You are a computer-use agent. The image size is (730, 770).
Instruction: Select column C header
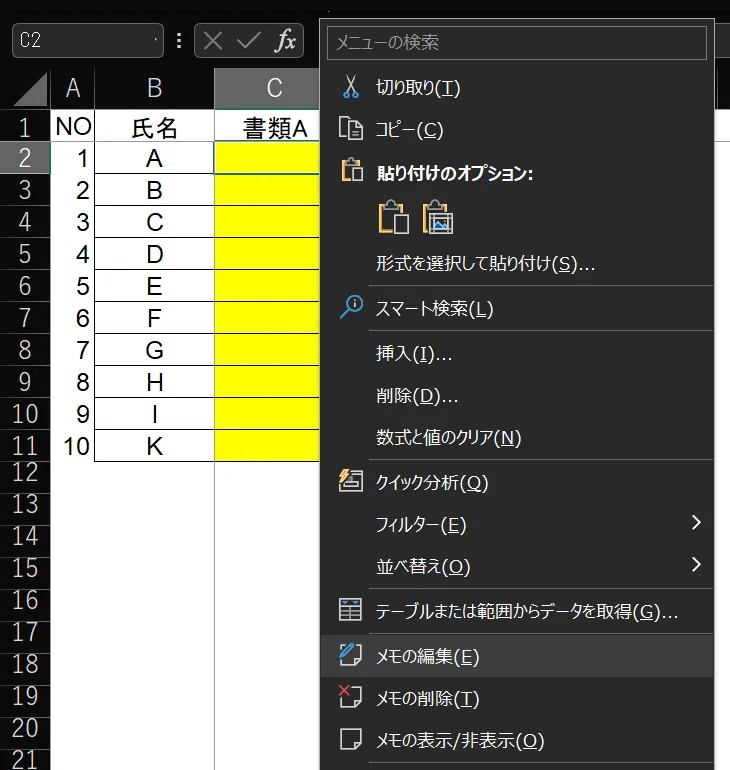click(x=267, y=88)
